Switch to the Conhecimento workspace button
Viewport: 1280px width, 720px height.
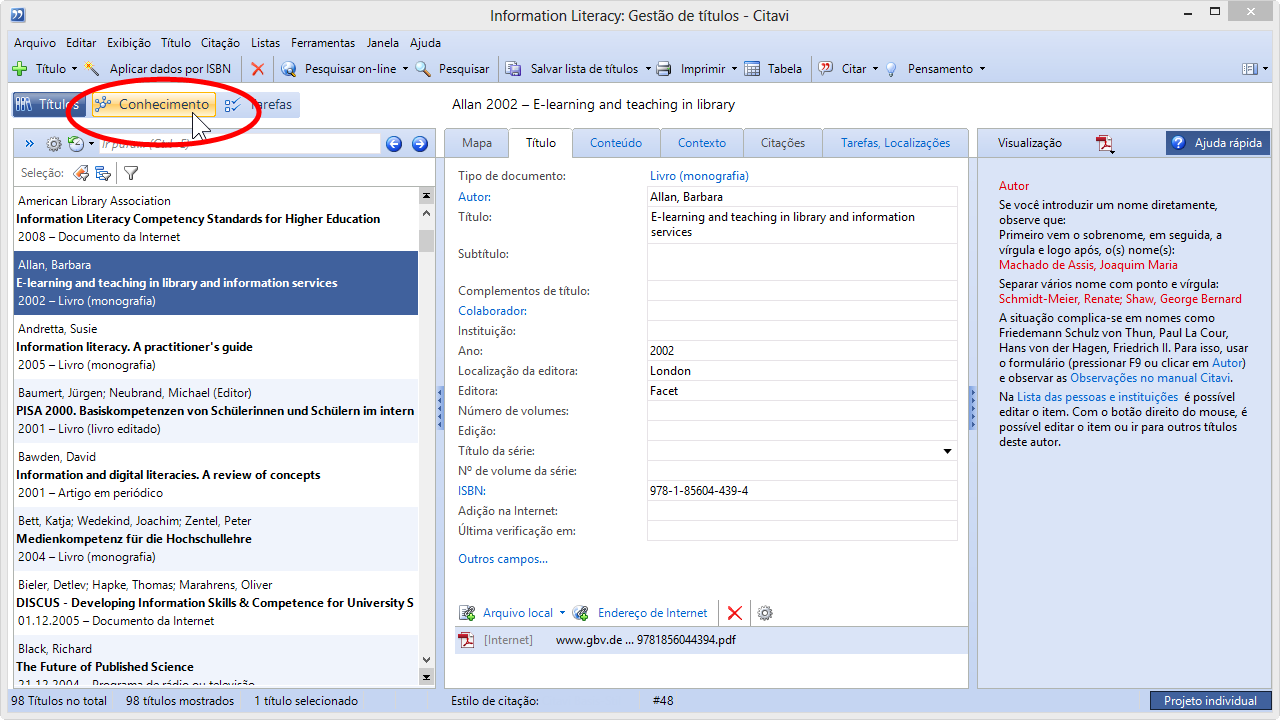pyautogui.click(x=152, y=104)
